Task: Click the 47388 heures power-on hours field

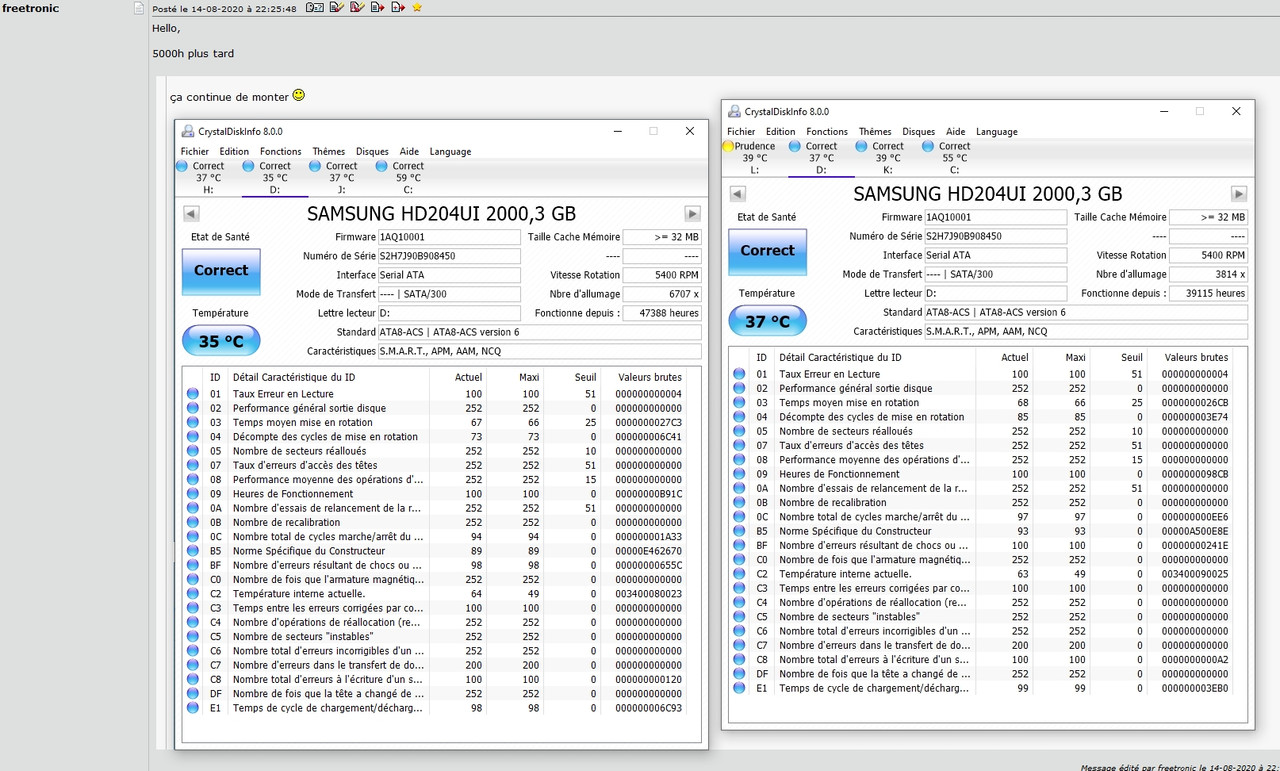Action: tap(661, 313)
